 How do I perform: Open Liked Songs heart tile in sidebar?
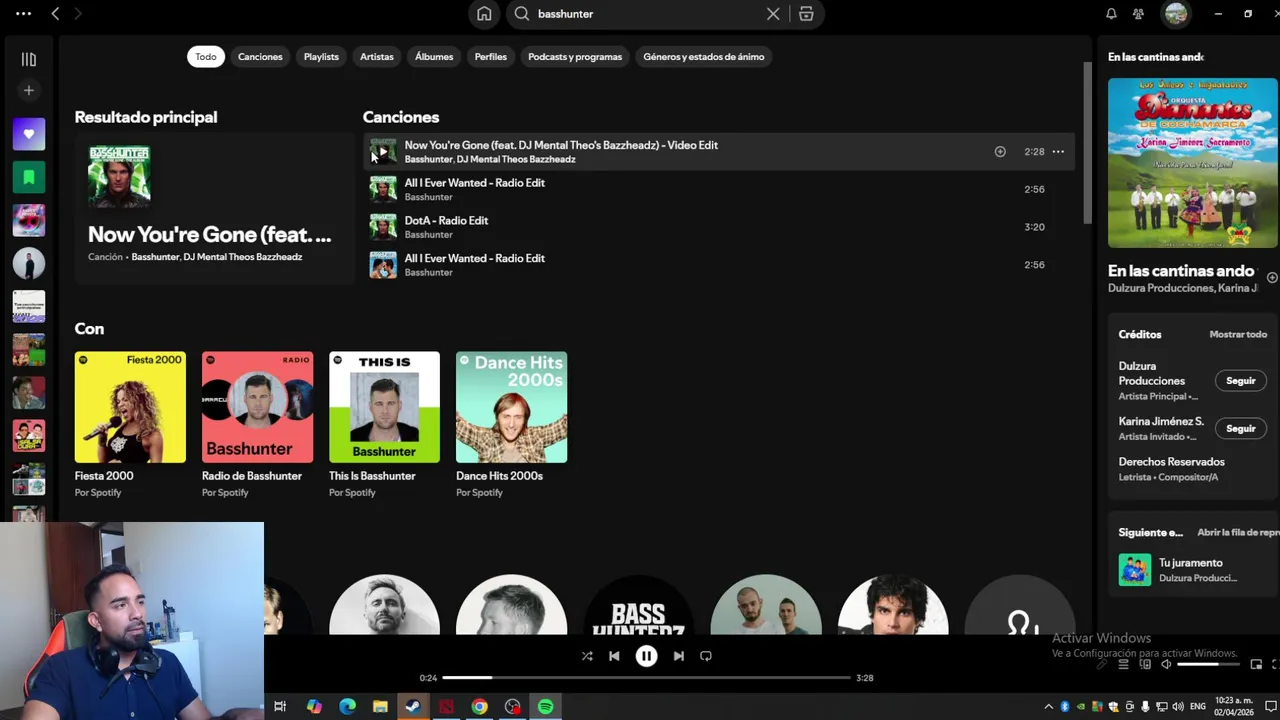coord(29,134)
